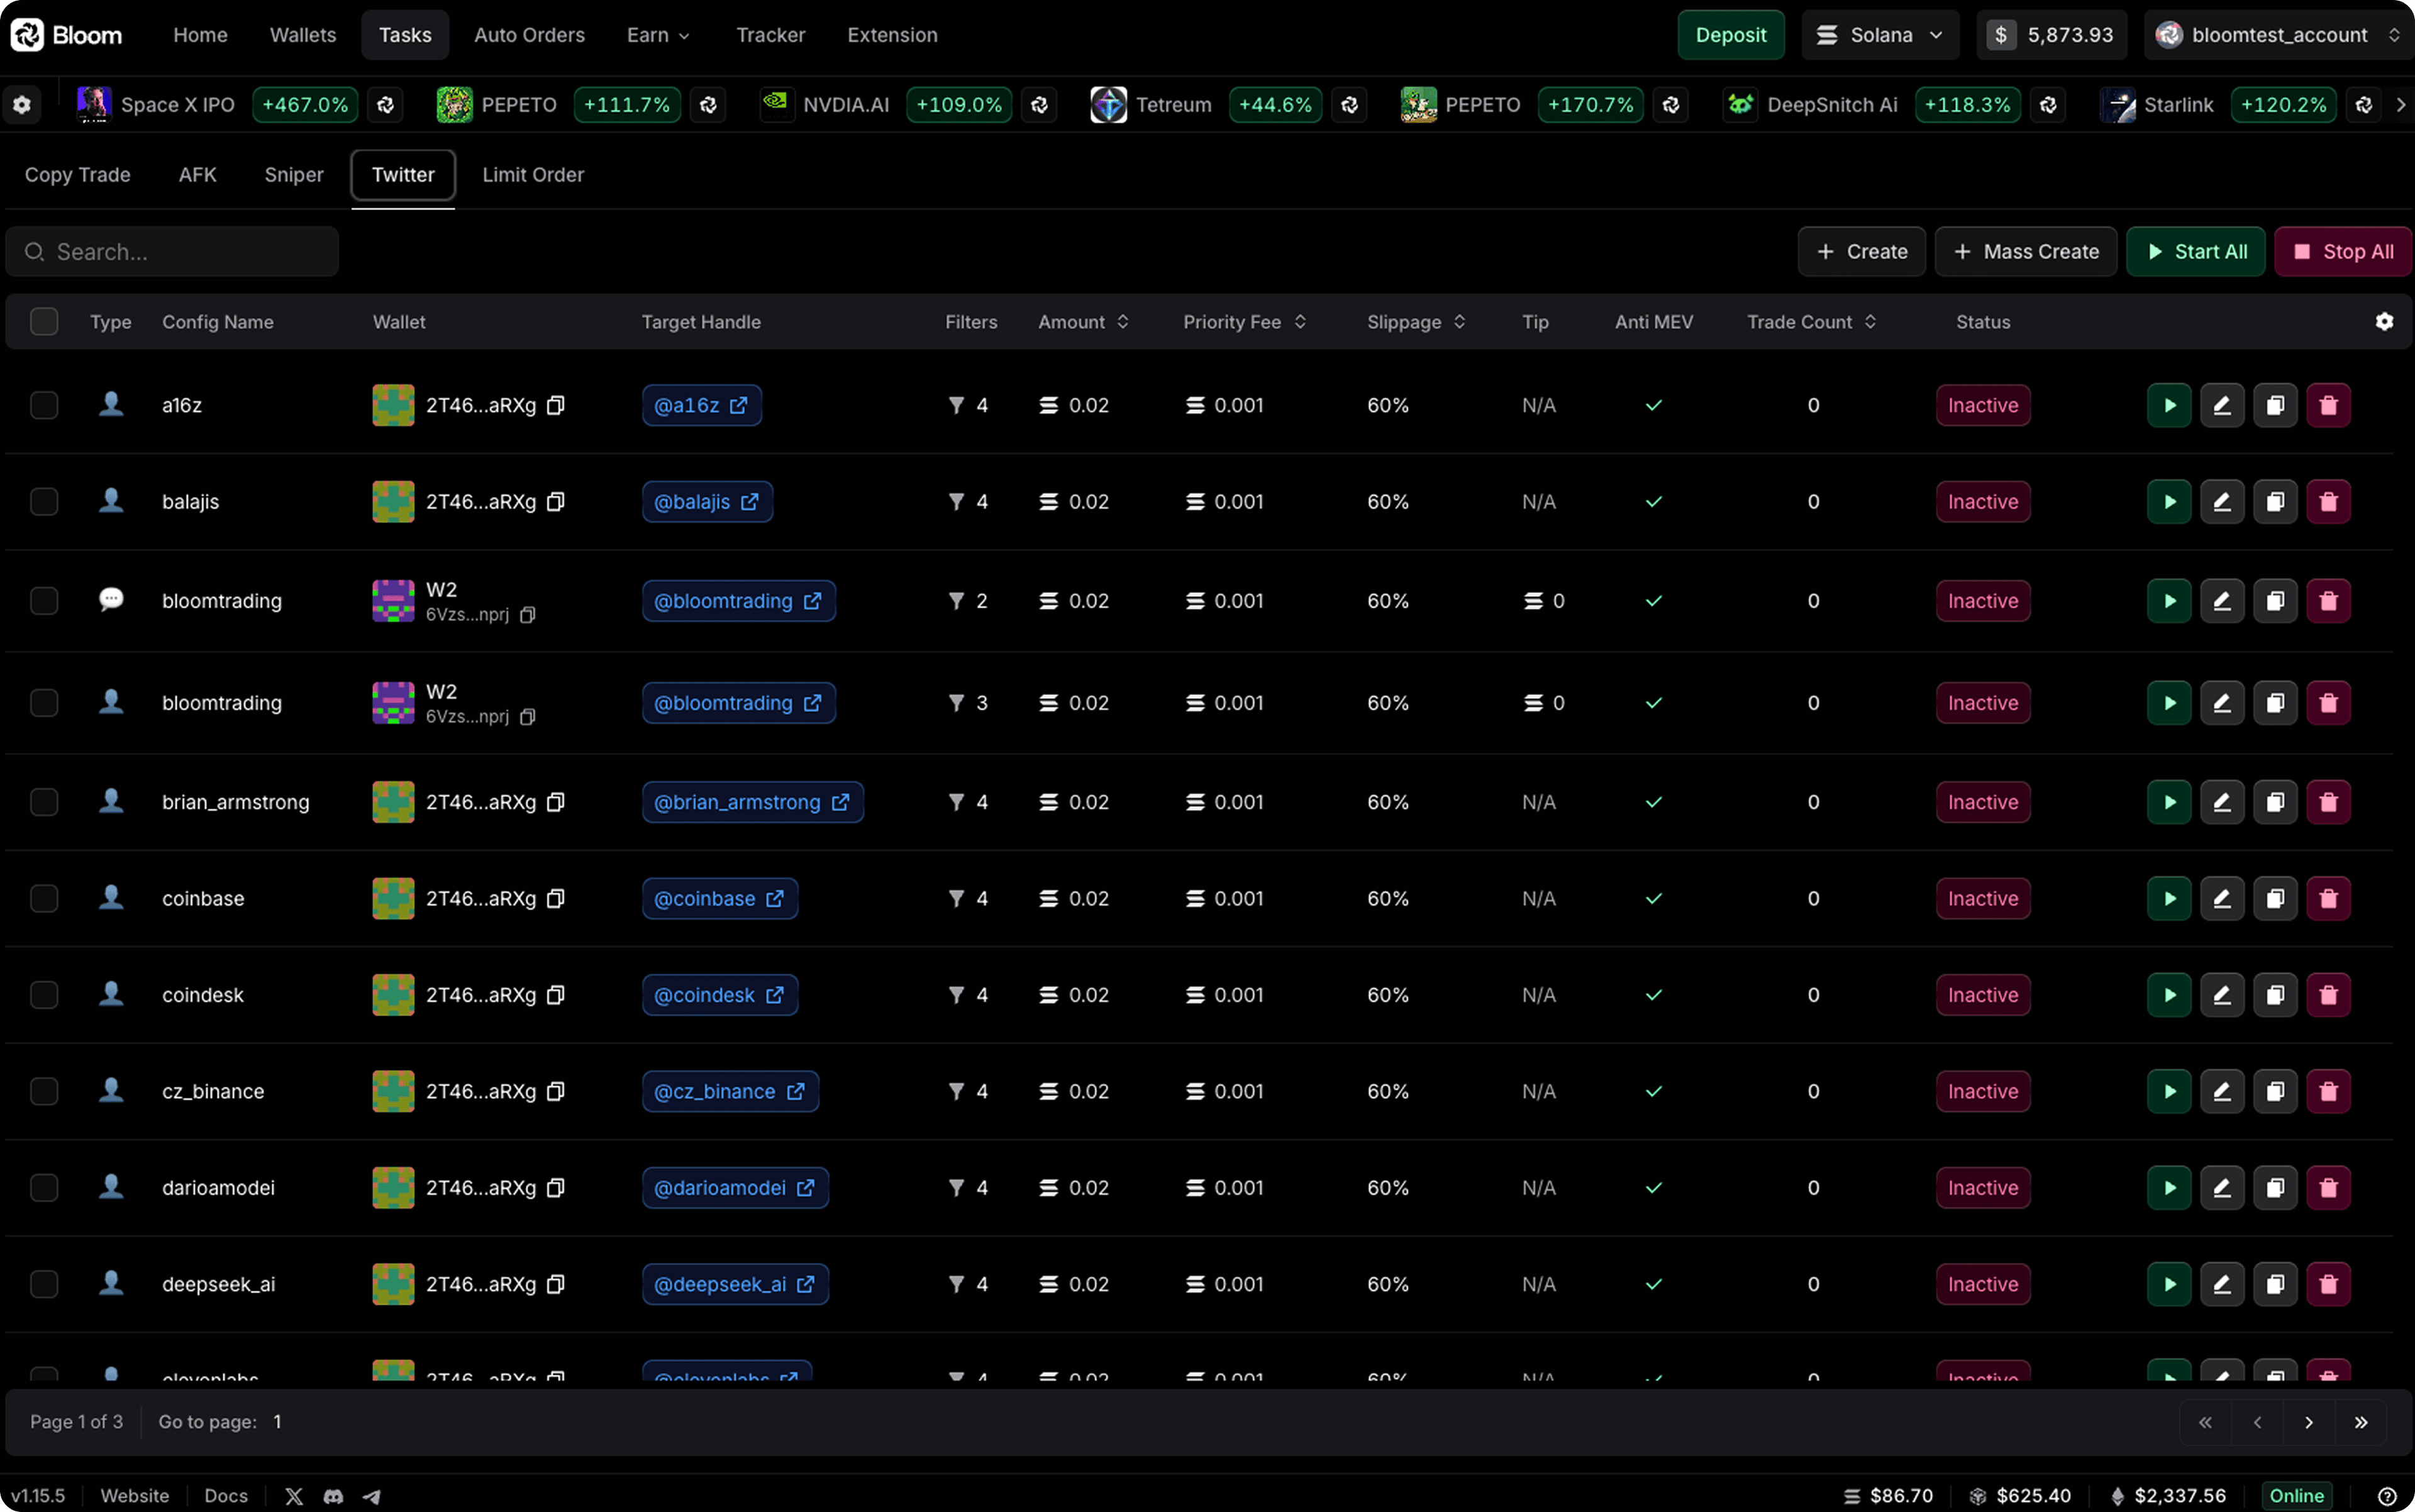Expand the Earn menu dropdown
Viewport: 2415px width, 1512px height.
pyautogui.click(x=657, y=35)
